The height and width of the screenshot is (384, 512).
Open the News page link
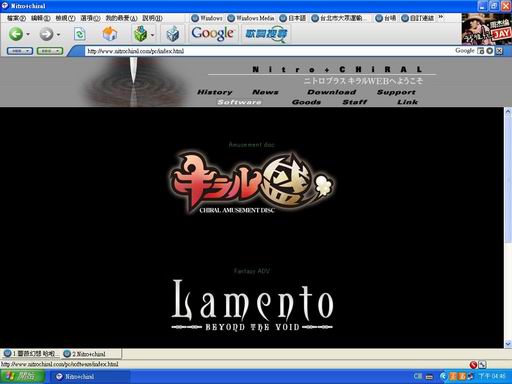click(x=265, y=92)
